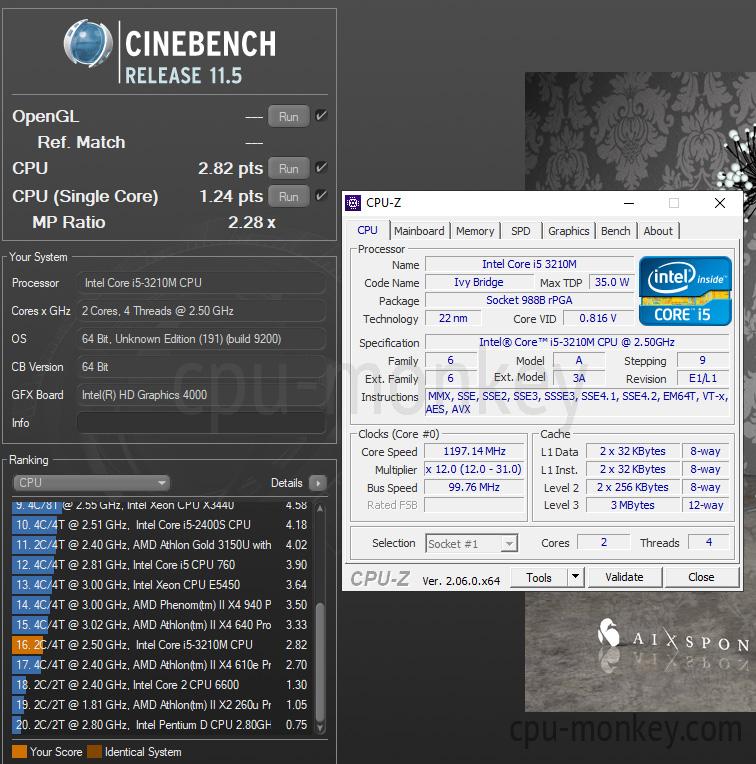
Task: Click the Processor field in Your System
Action: click(x=201, y=283)
